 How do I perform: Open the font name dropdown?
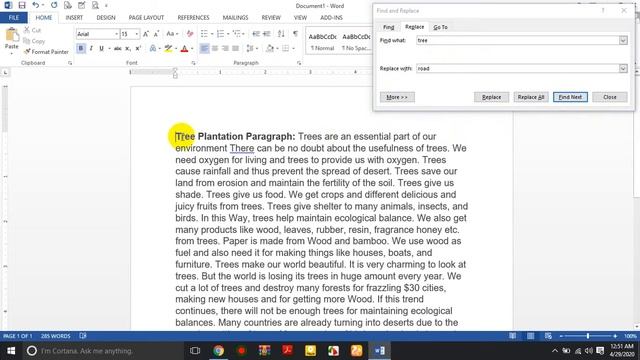click(116, 34)
